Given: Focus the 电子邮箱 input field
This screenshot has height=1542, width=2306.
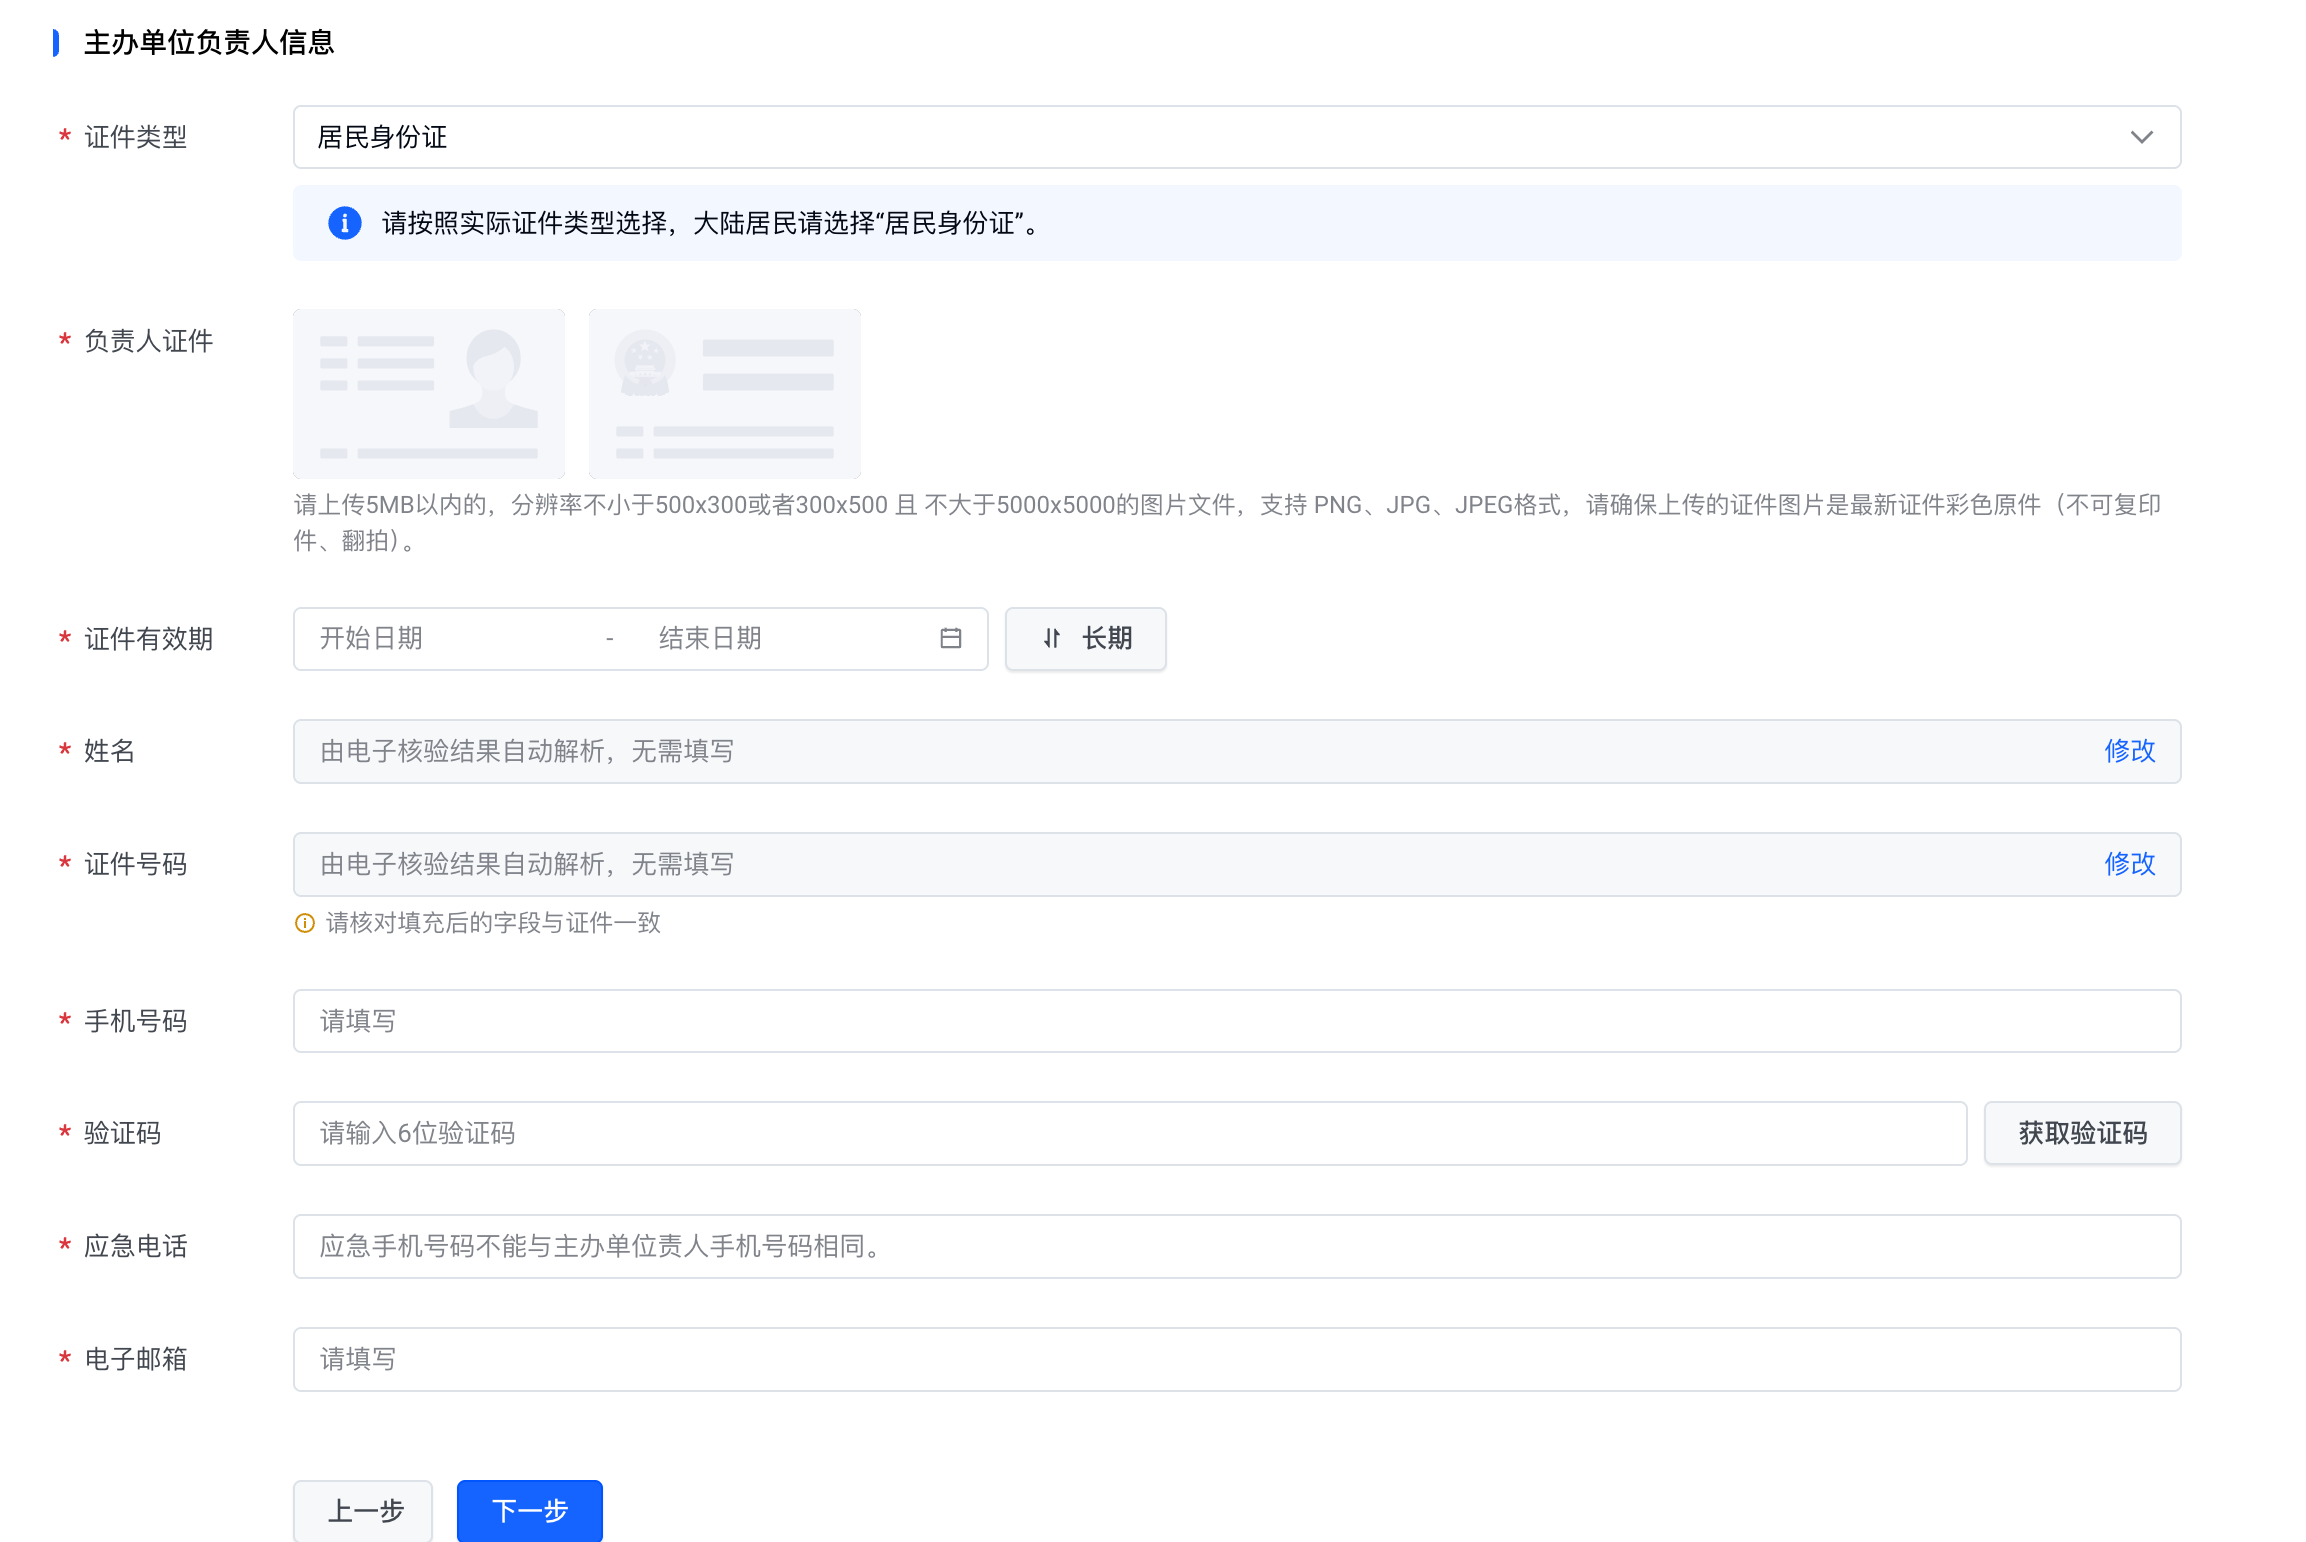Looking at the screenshot, I should tap(1236, 1359).
